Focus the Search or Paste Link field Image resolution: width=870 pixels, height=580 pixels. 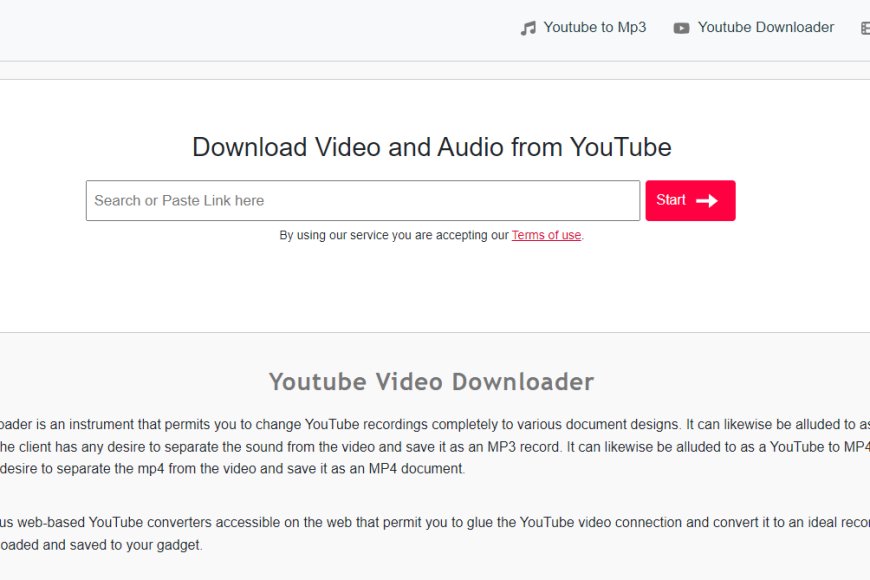[363, 200]
